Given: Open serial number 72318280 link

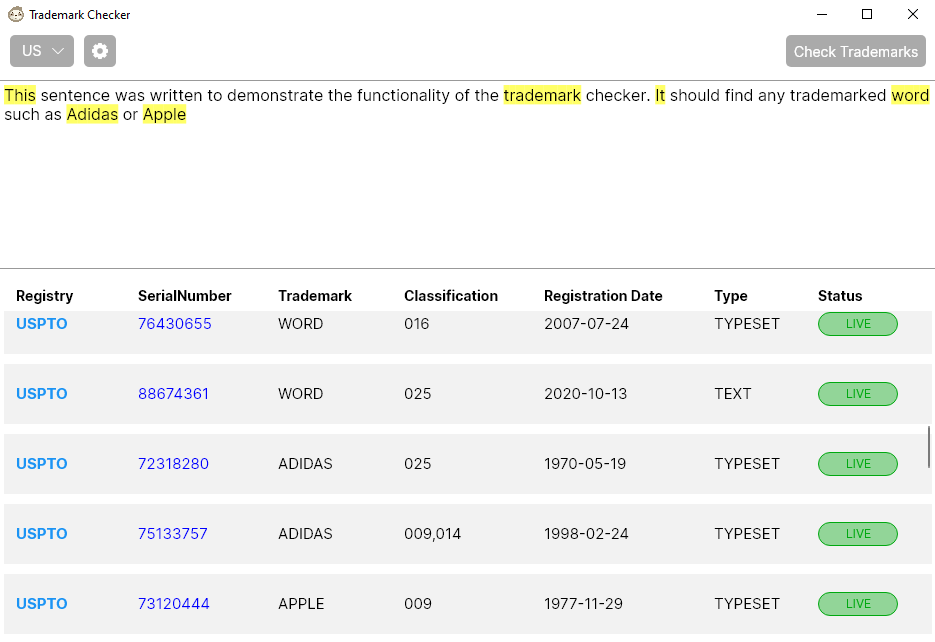Looking at the screenshot, I should (x=174, y=464).
